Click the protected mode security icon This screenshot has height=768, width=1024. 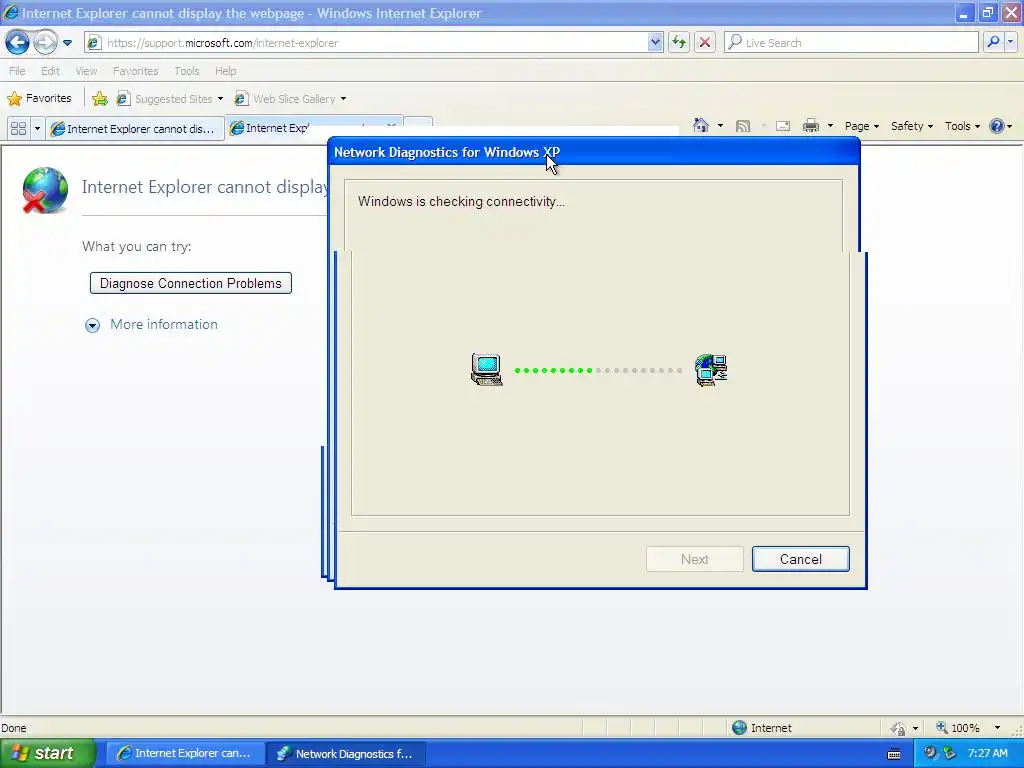tap(899, 728)
